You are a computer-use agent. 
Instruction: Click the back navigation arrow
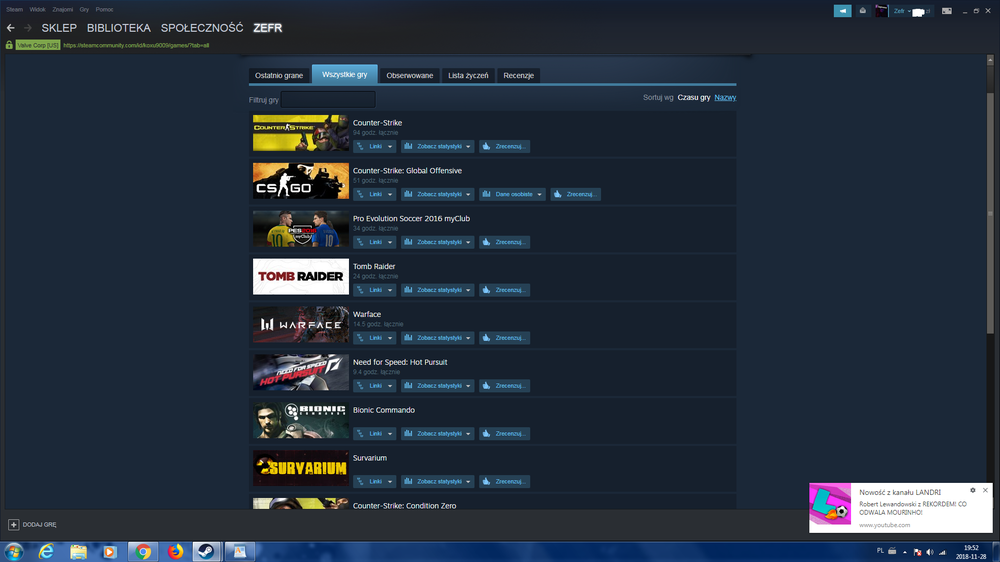pyautogui.click(x=11, y=28)
